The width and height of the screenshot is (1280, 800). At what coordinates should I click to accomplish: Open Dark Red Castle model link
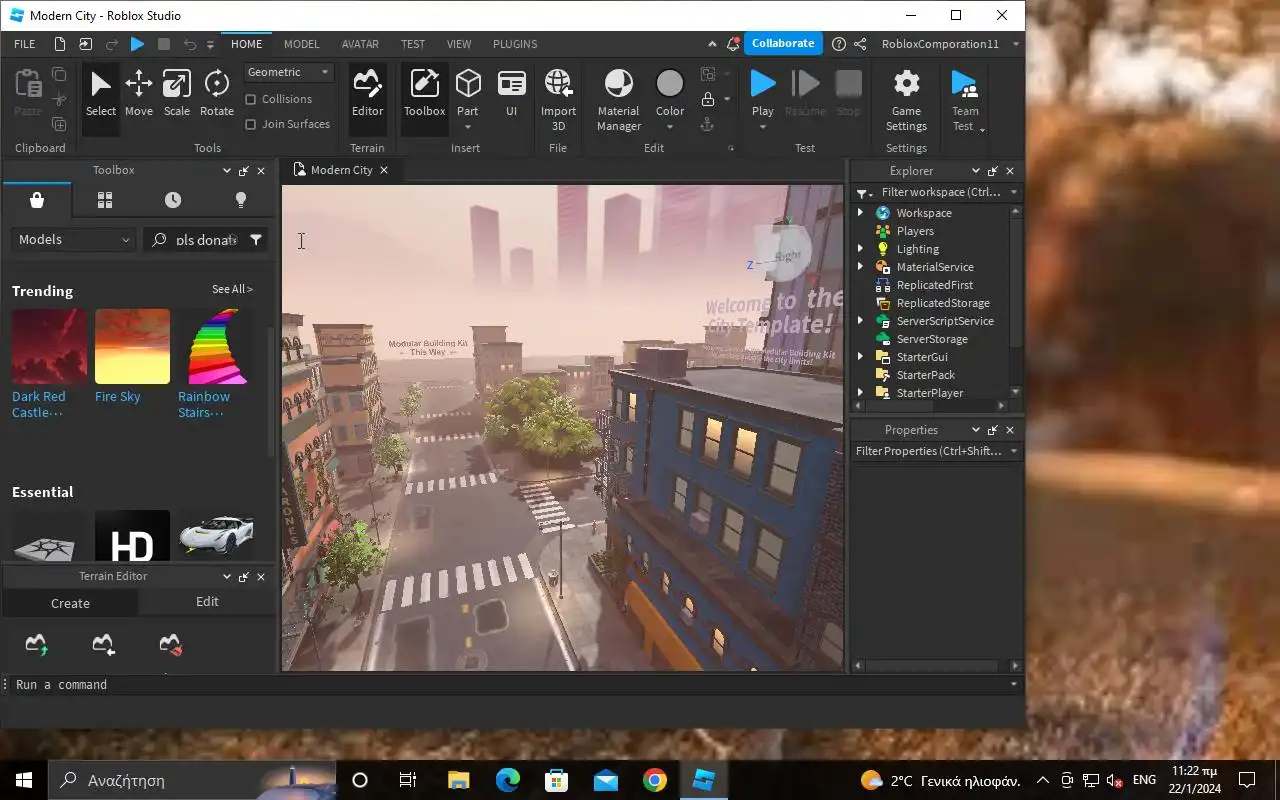38,405
